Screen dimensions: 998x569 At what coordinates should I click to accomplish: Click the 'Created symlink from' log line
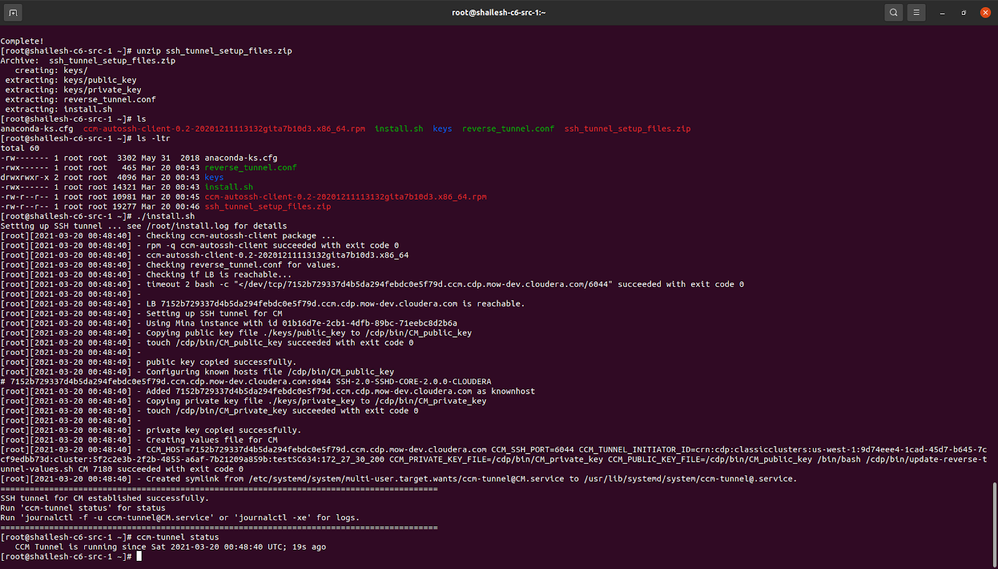pos(398,479)
